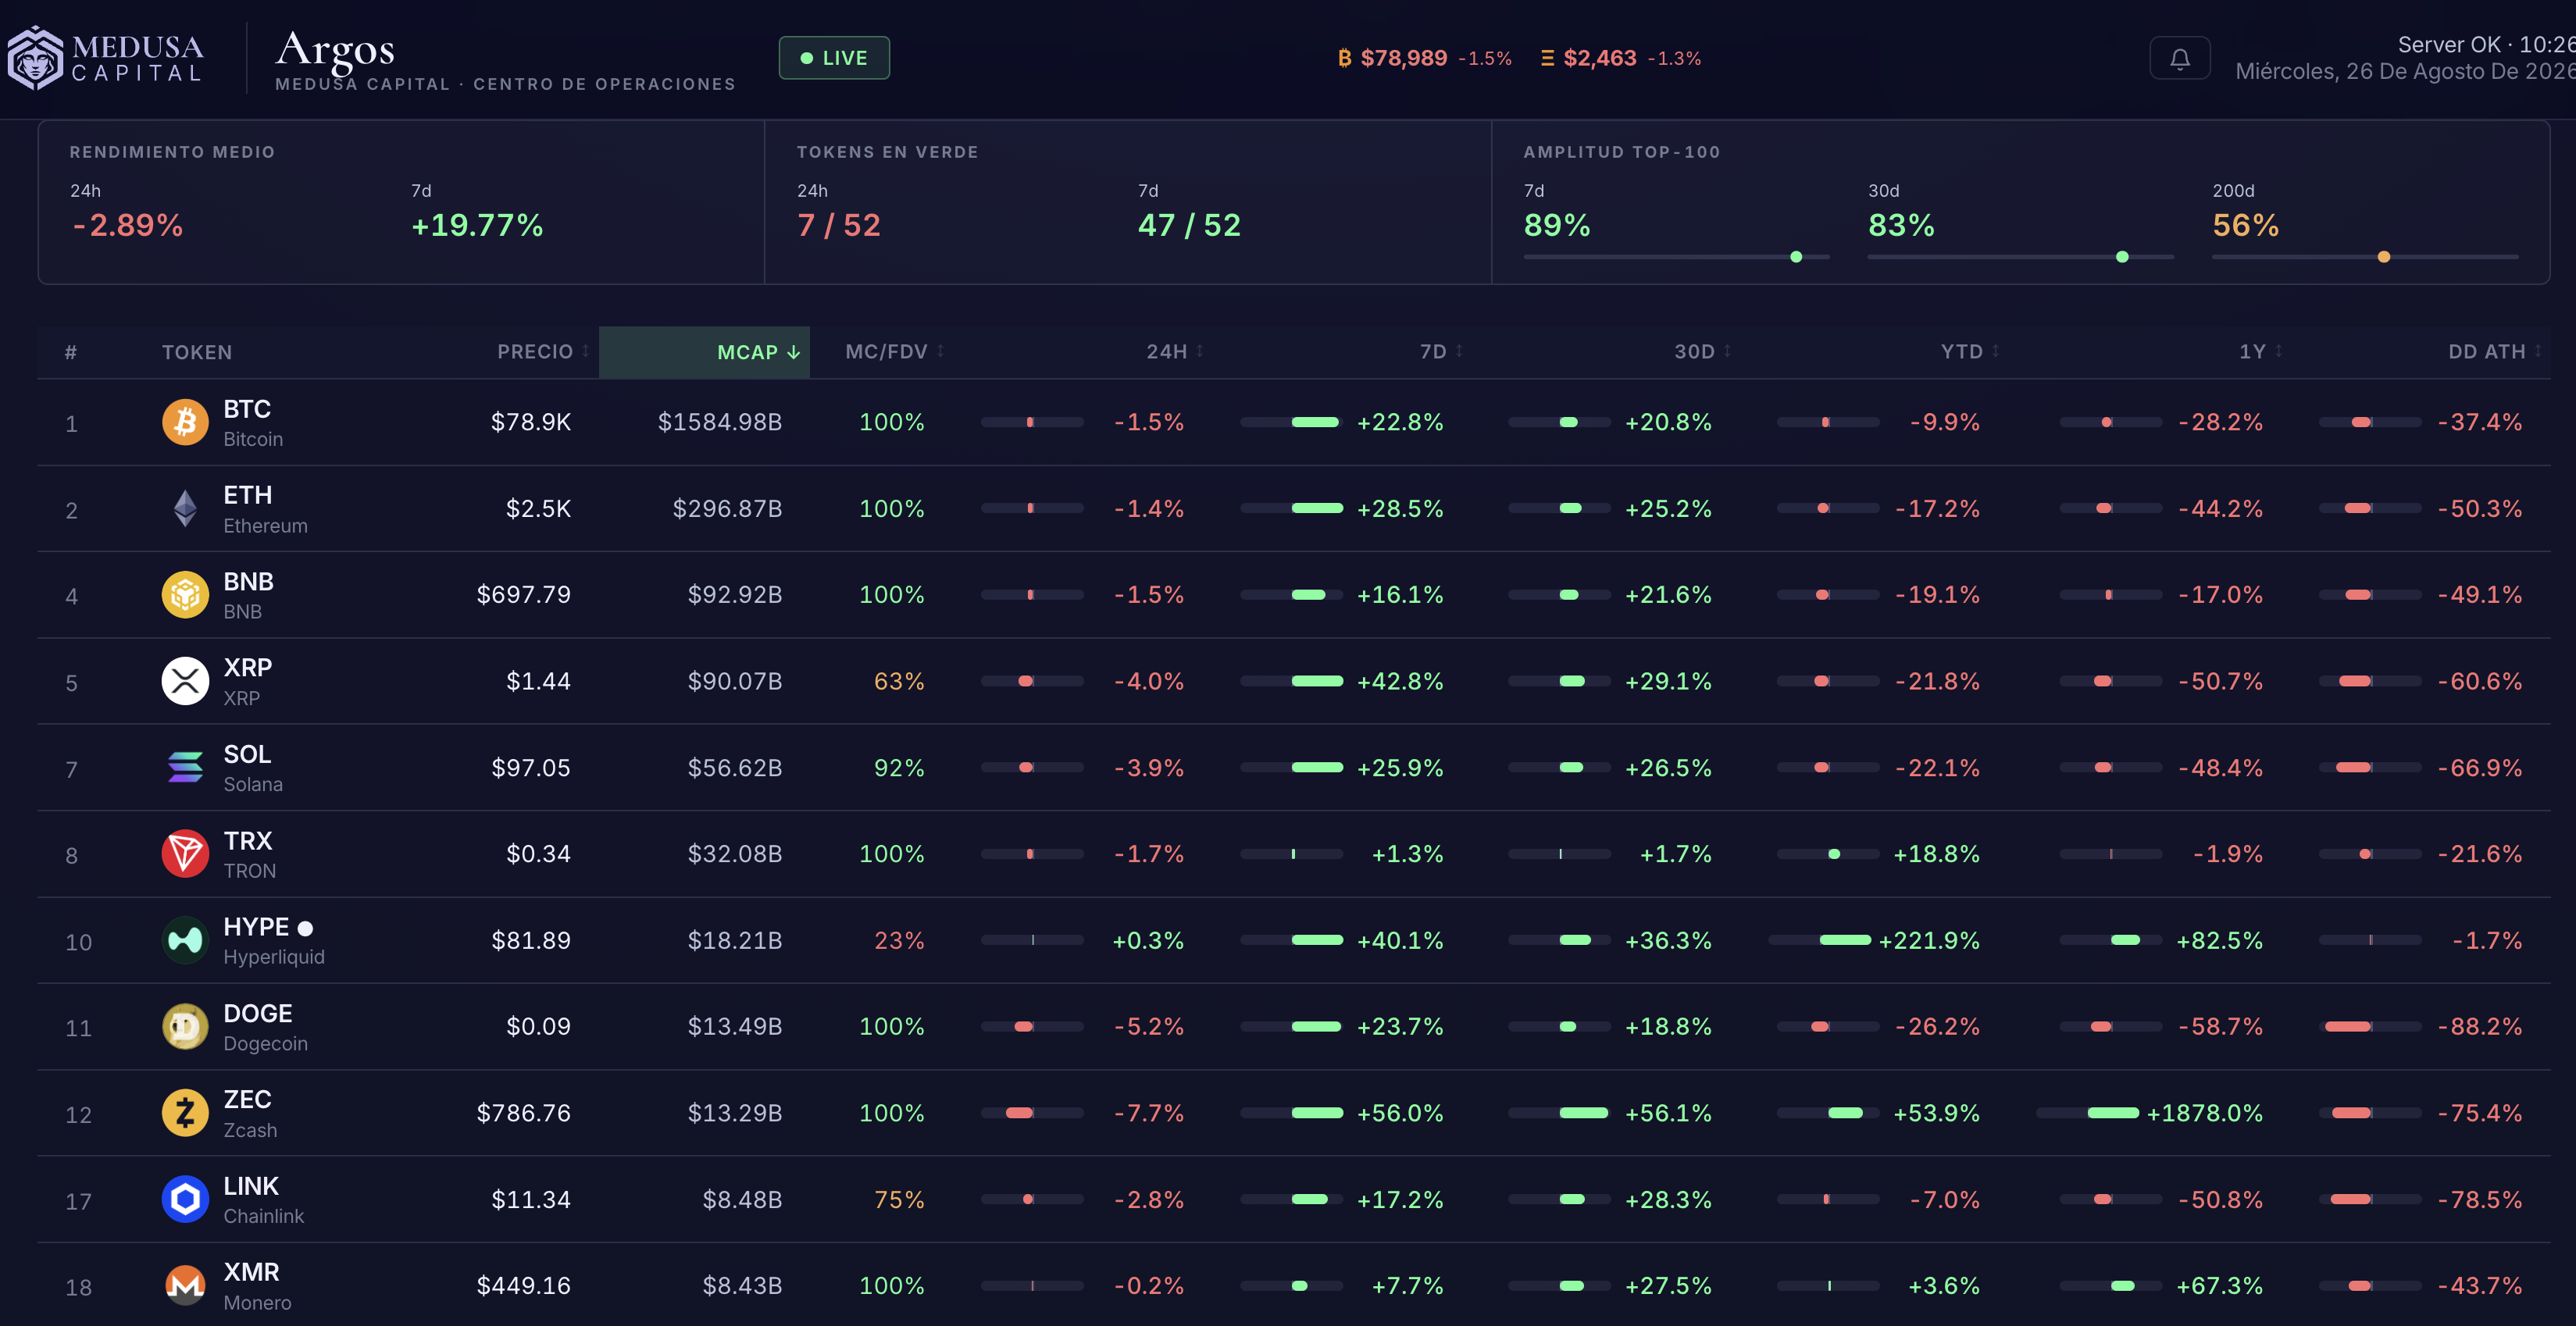Click the TRON token icon
The width and height of the screenshot is (2576, 1326).
[x=185, y=854]
